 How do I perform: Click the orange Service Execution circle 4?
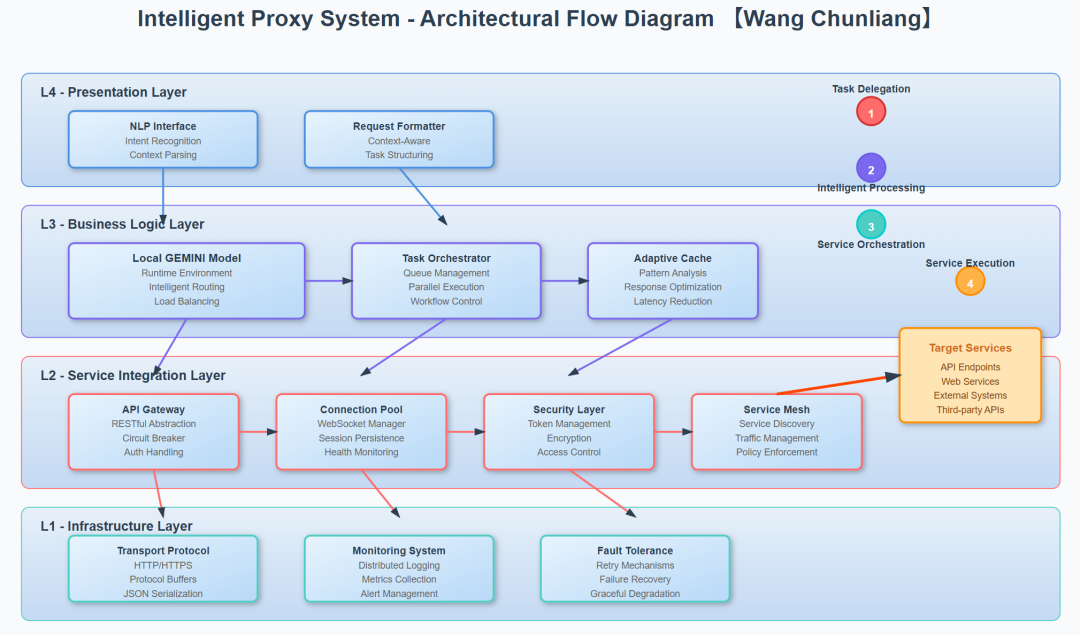970,281
